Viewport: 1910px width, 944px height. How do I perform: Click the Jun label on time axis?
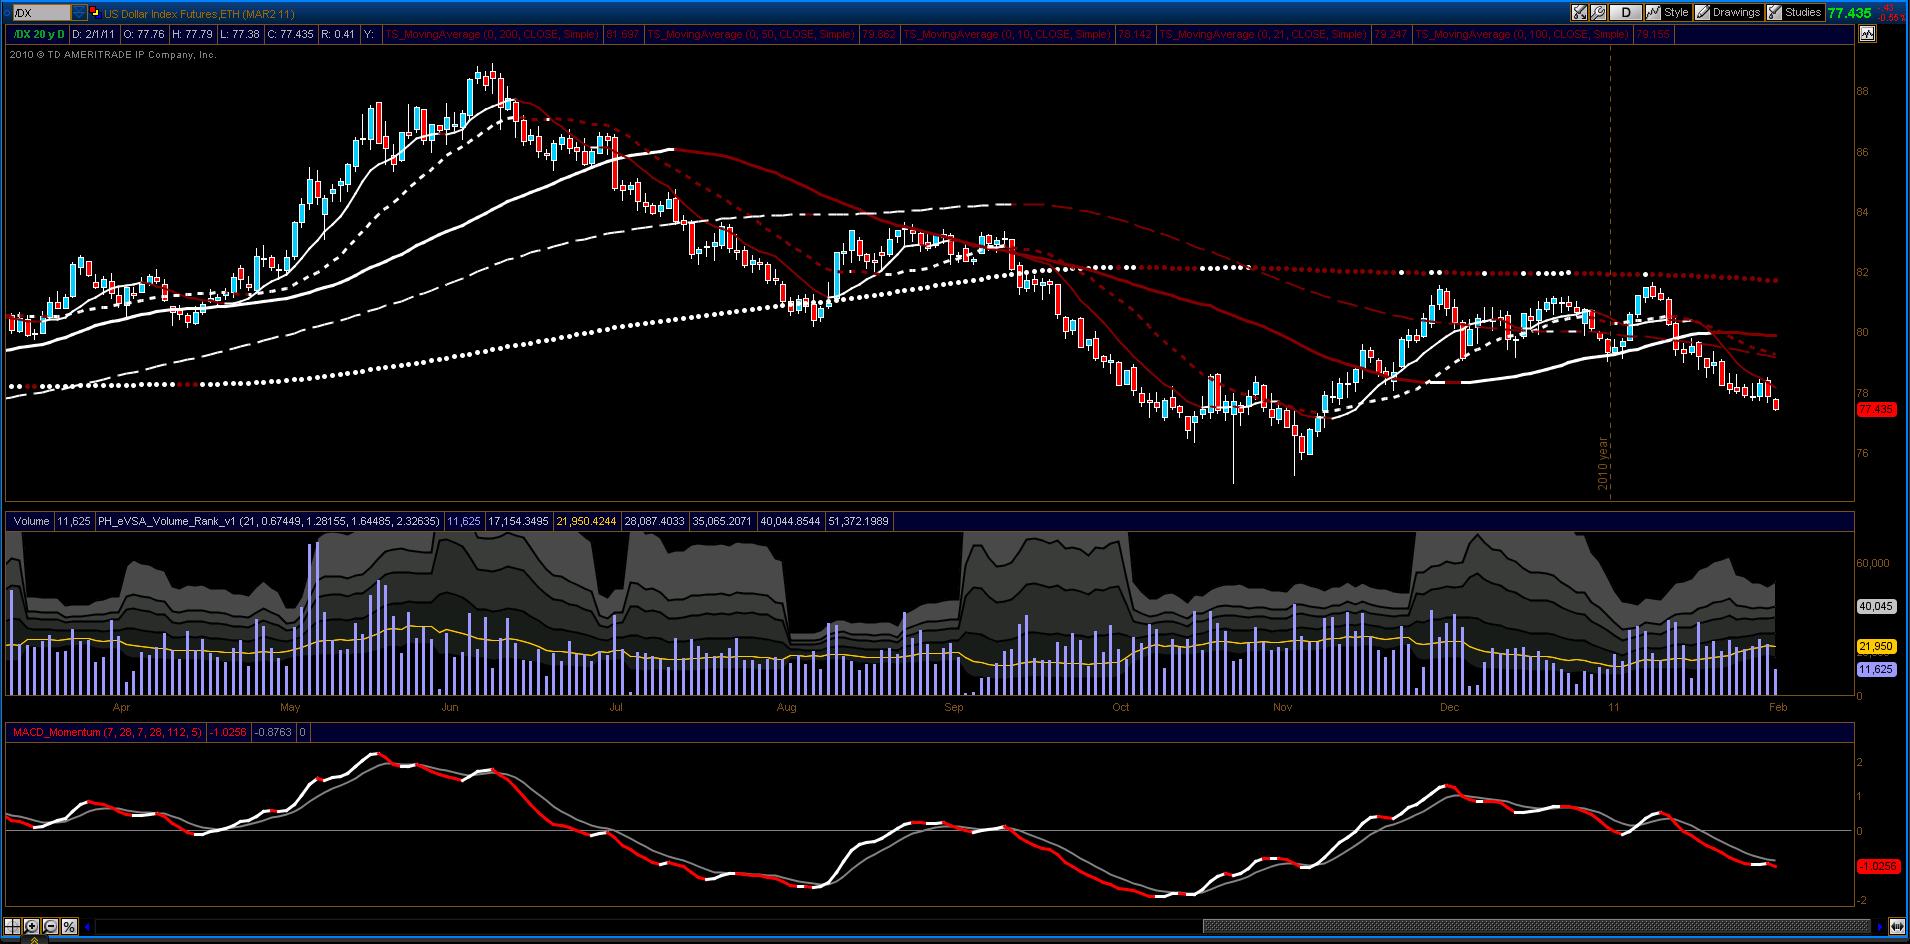(x=450, y=707)
